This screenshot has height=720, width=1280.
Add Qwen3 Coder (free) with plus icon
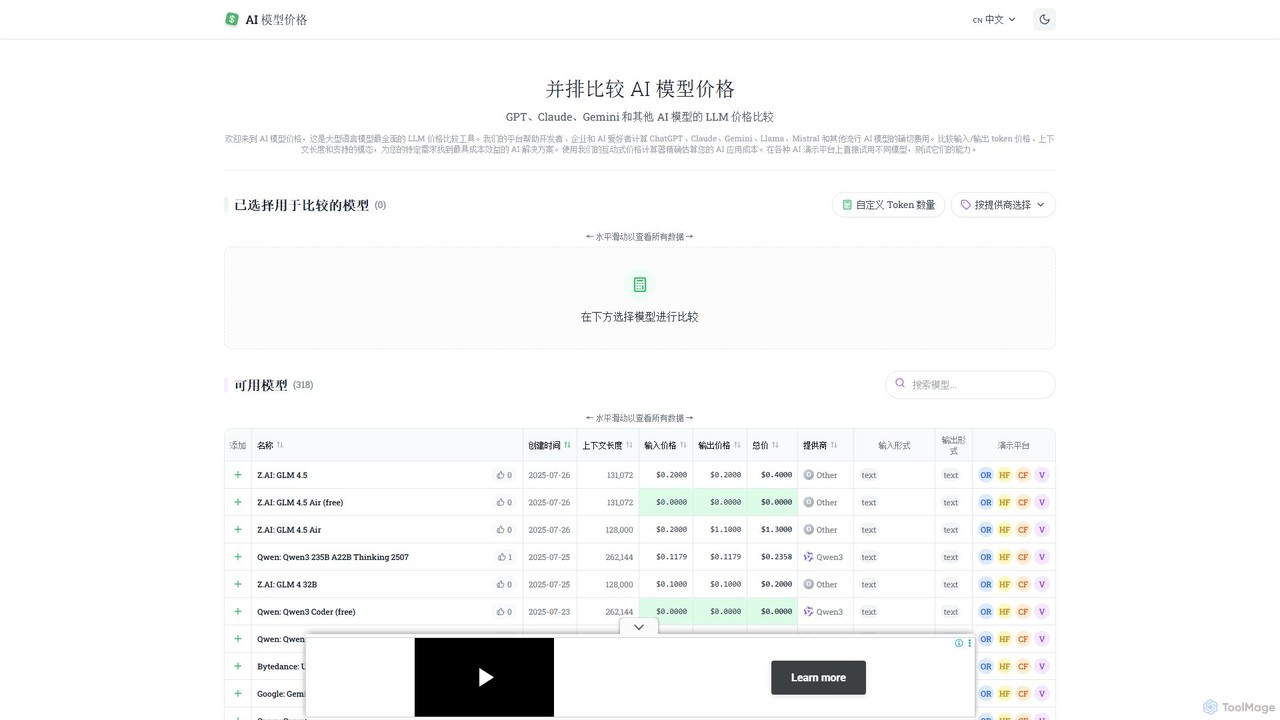(238, 611)
